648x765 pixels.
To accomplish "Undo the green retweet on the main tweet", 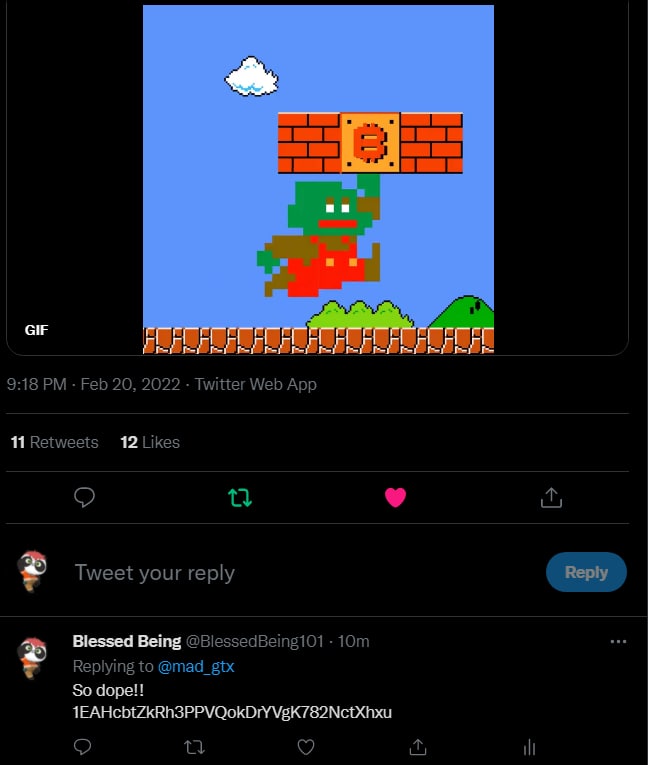I will (240, 497).
